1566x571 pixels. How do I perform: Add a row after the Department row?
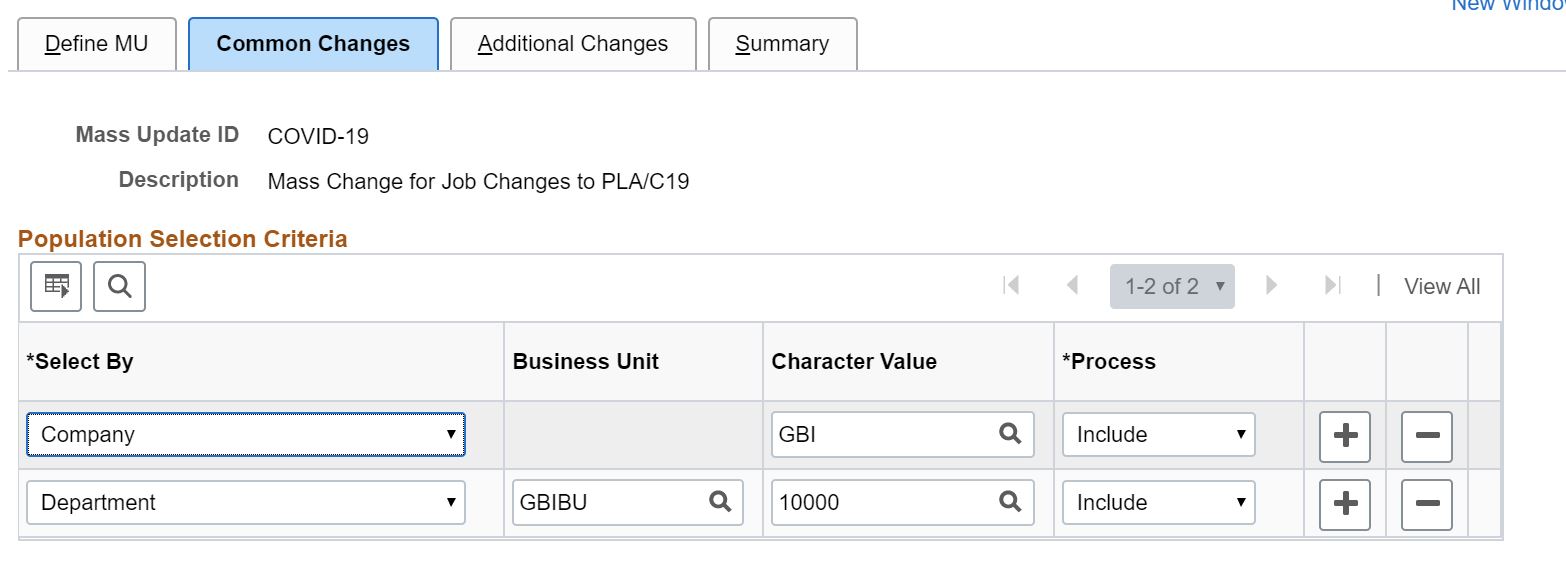tap(1345, 504)
